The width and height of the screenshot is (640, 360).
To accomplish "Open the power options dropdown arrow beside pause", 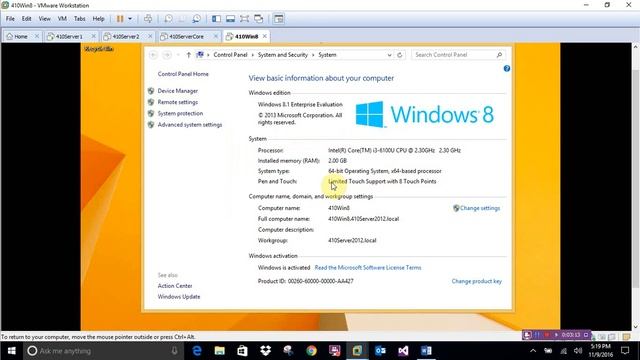I will tap(130, 19).
